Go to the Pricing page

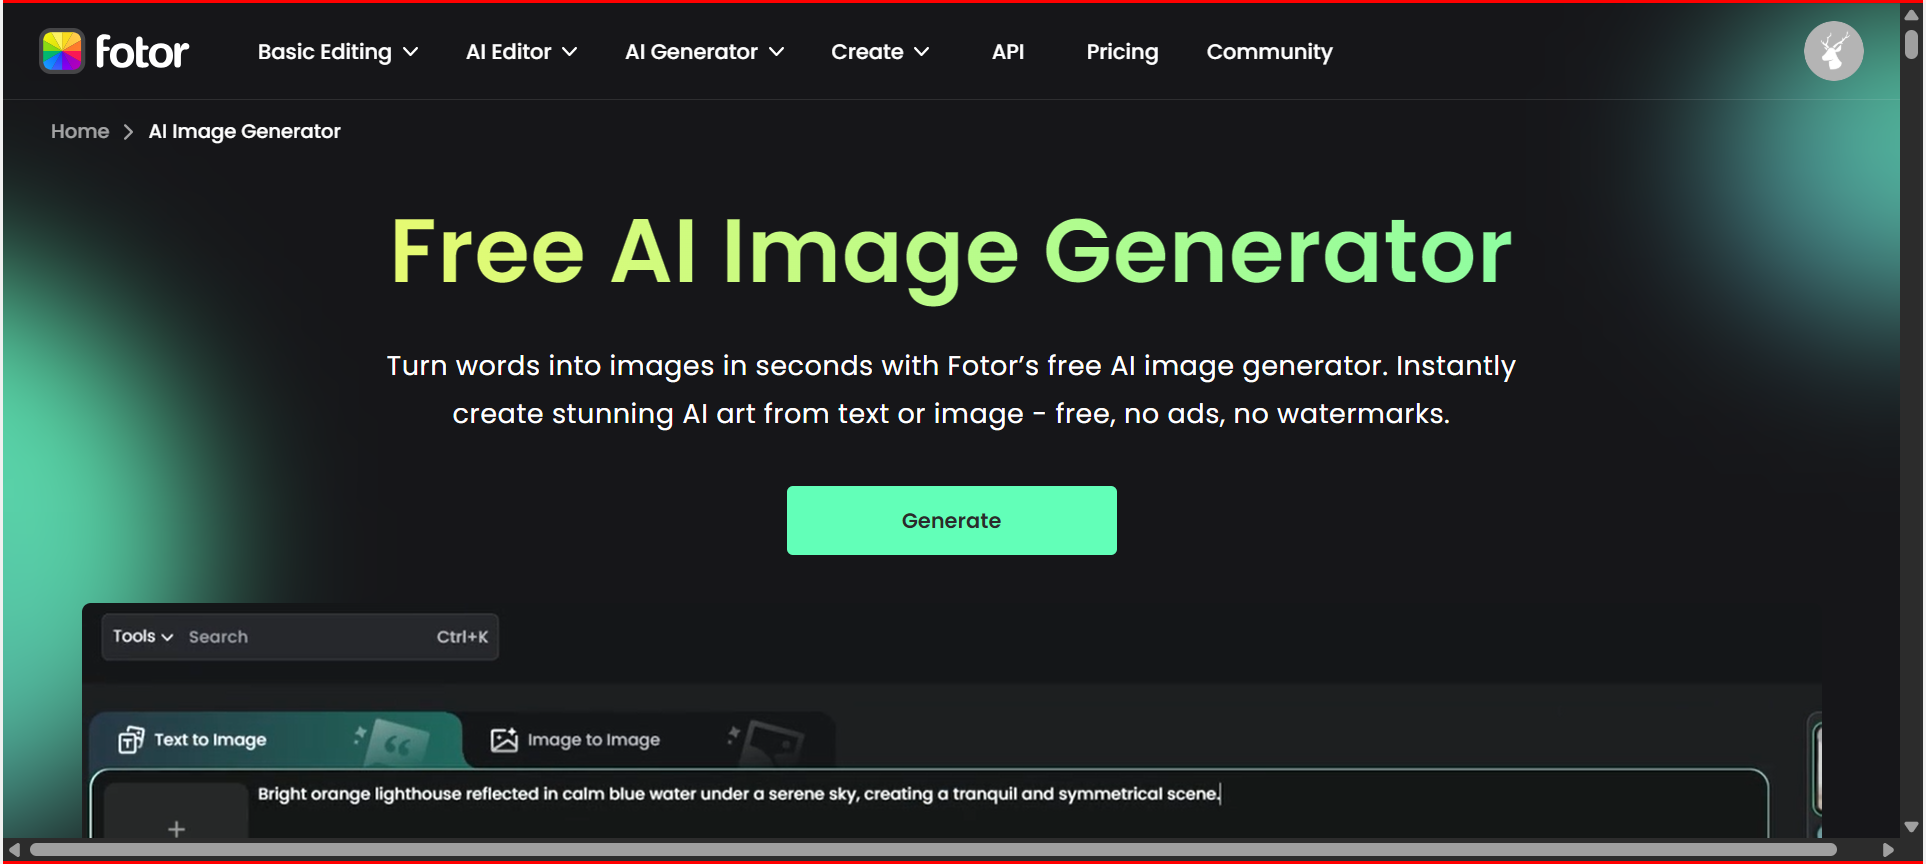(1122, 52)
